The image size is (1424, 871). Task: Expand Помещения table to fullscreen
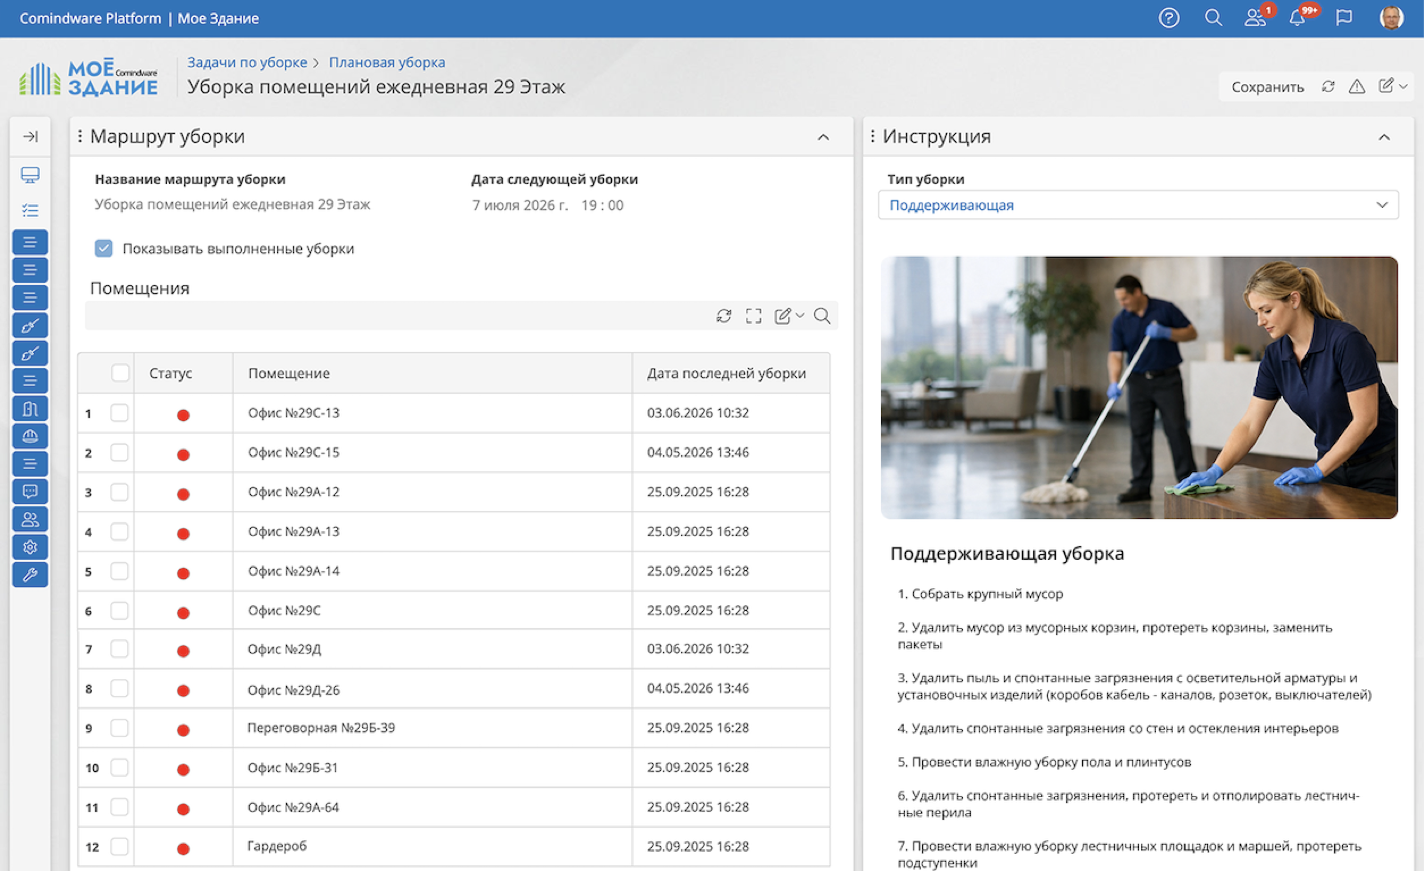(754, 316)
